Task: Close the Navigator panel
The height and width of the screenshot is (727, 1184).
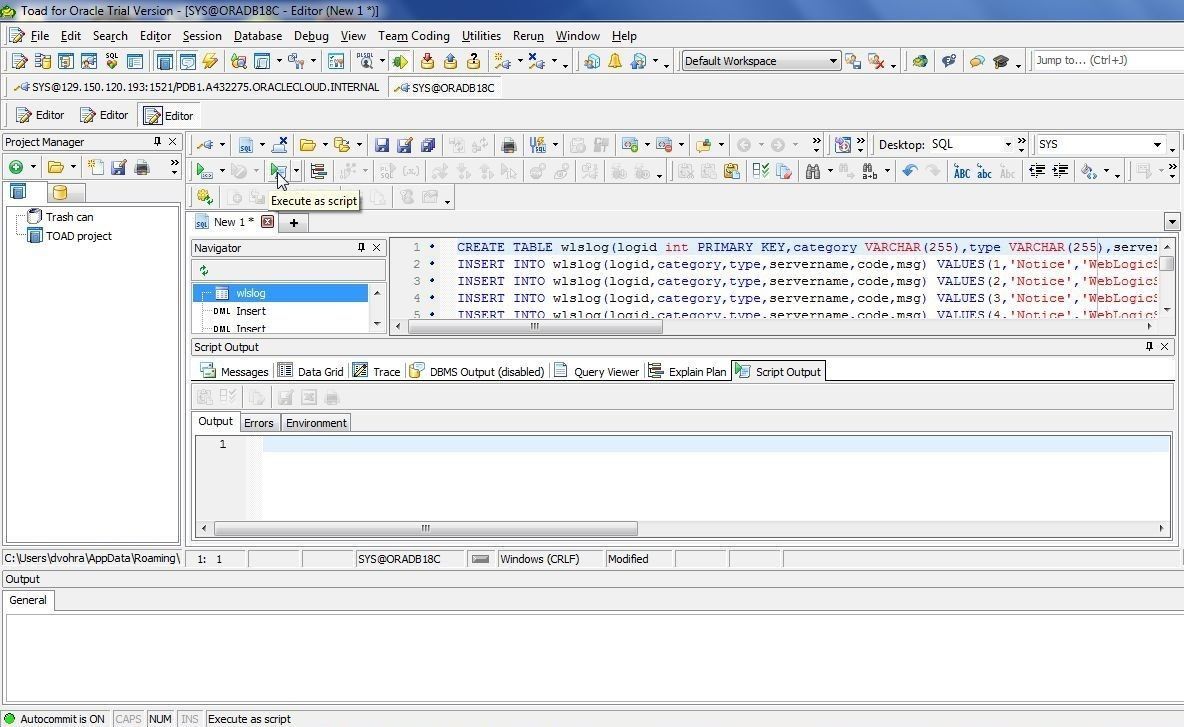Action: click(x=377, y=248)
